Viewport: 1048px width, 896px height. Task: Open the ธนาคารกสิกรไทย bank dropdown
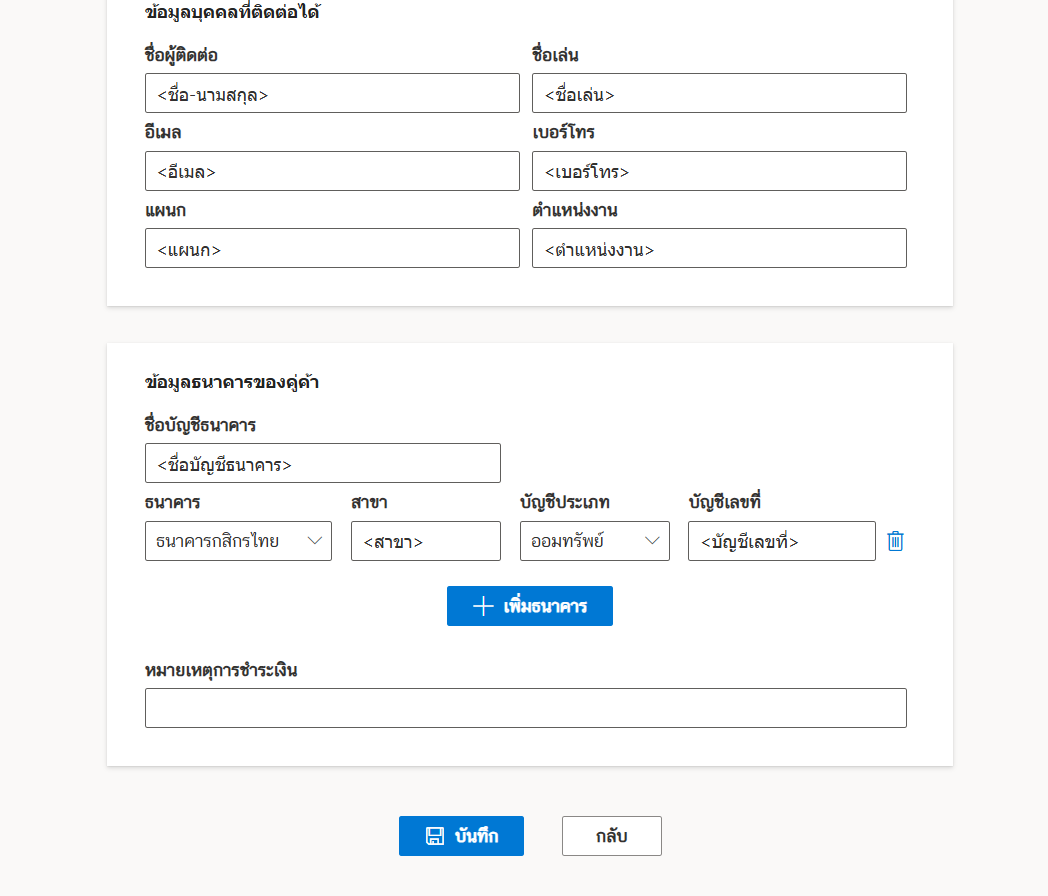coord(238,541)
